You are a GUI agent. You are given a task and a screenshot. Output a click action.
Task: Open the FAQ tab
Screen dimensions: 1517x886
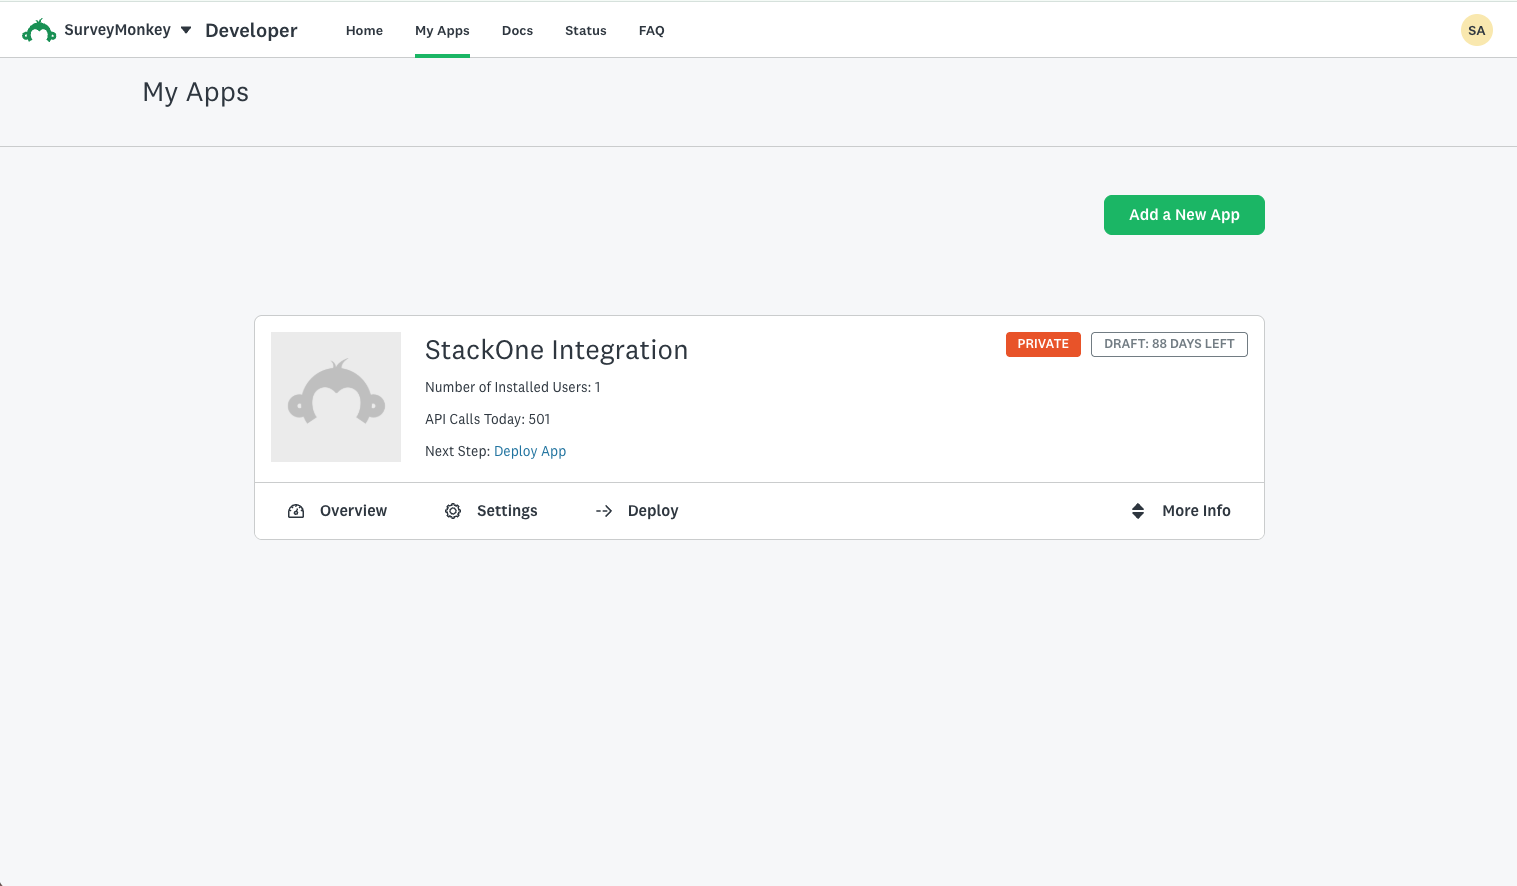point(652,31)
